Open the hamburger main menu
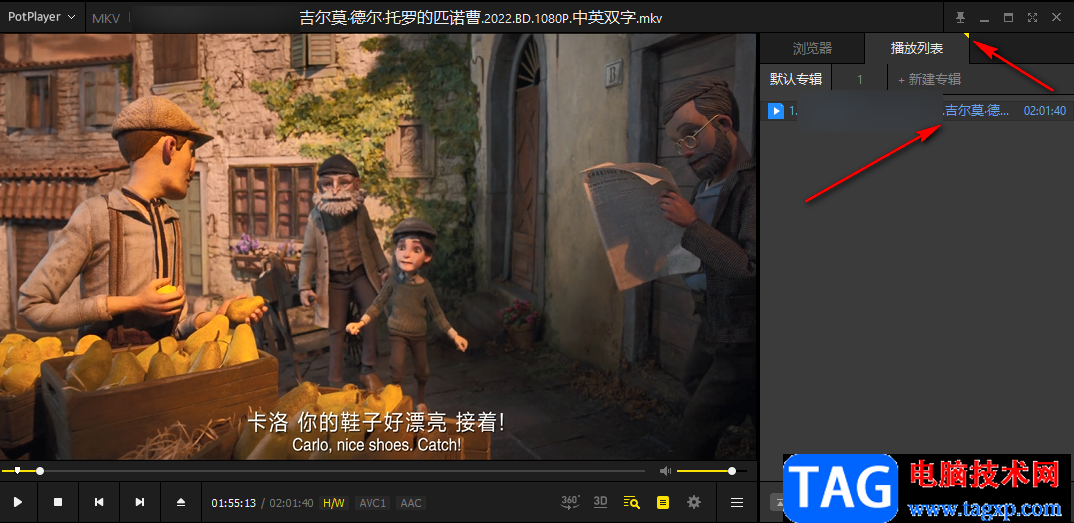Screen dimensions: 1074x523 coord(737,502)
